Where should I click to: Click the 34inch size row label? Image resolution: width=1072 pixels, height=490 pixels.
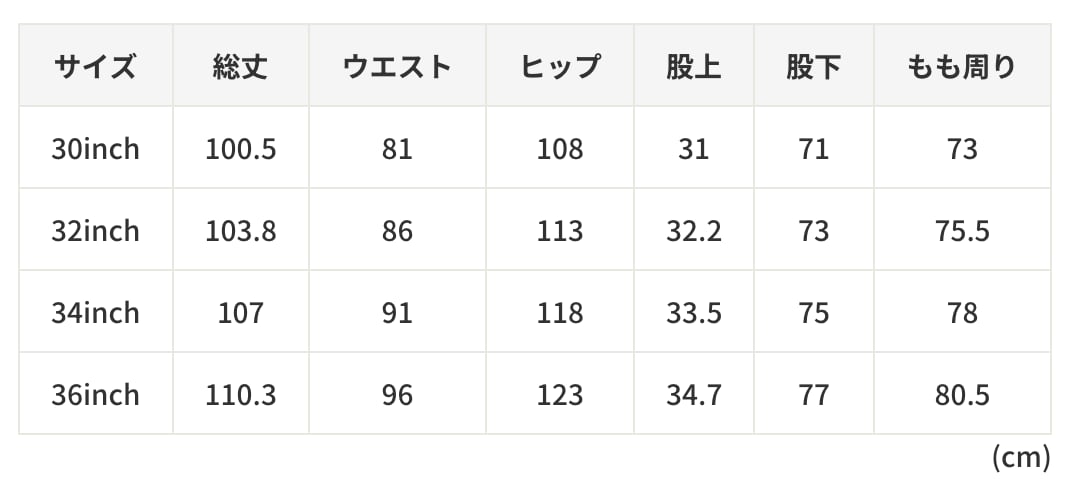pos(96,313)
